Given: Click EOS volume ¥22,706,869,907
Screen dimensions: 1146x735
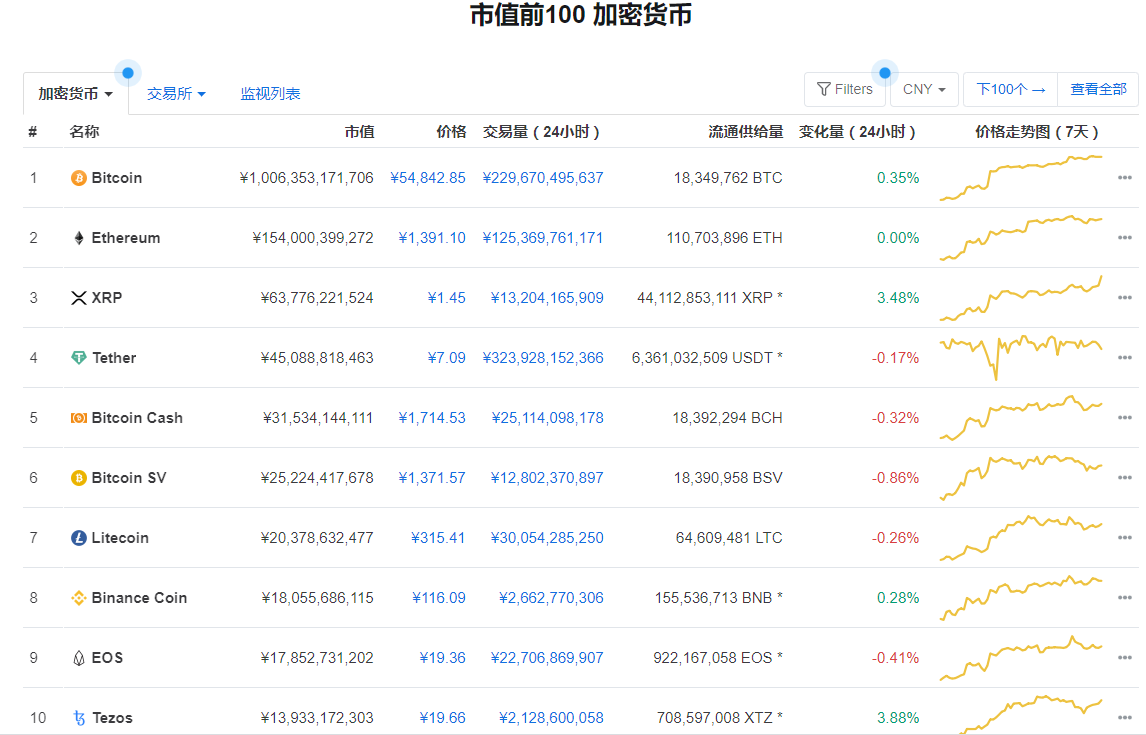Looking at the screenshot, I should pos(547,658).
